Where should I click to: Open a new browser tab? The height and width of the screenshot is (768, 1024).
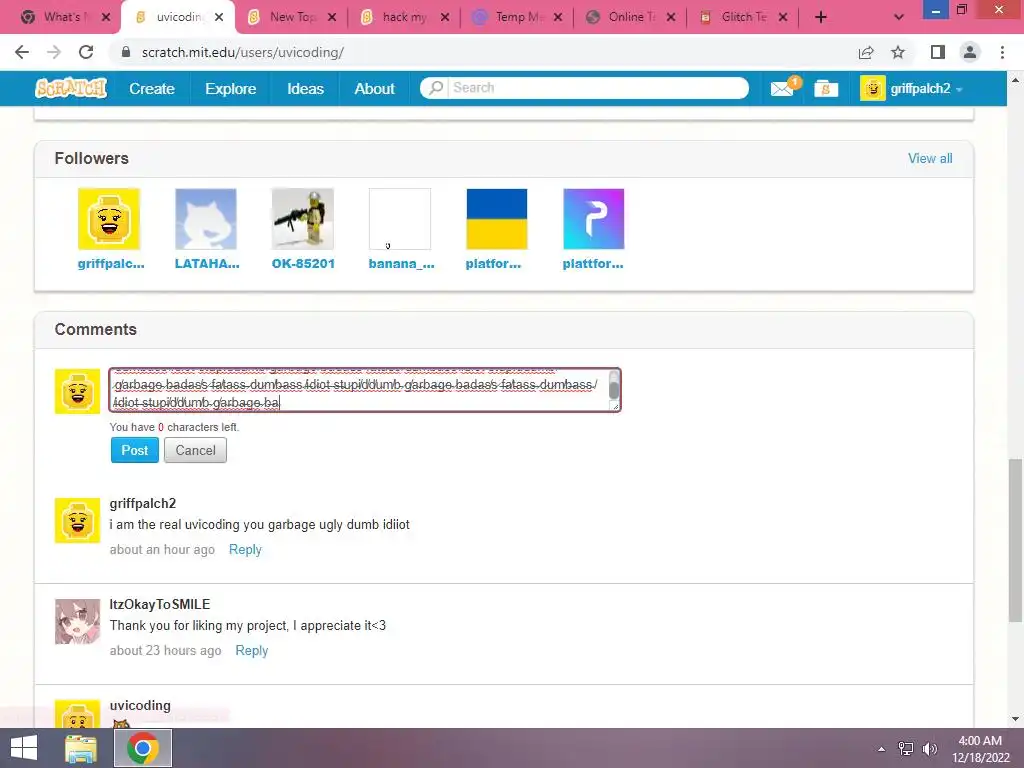click(821, 17)
